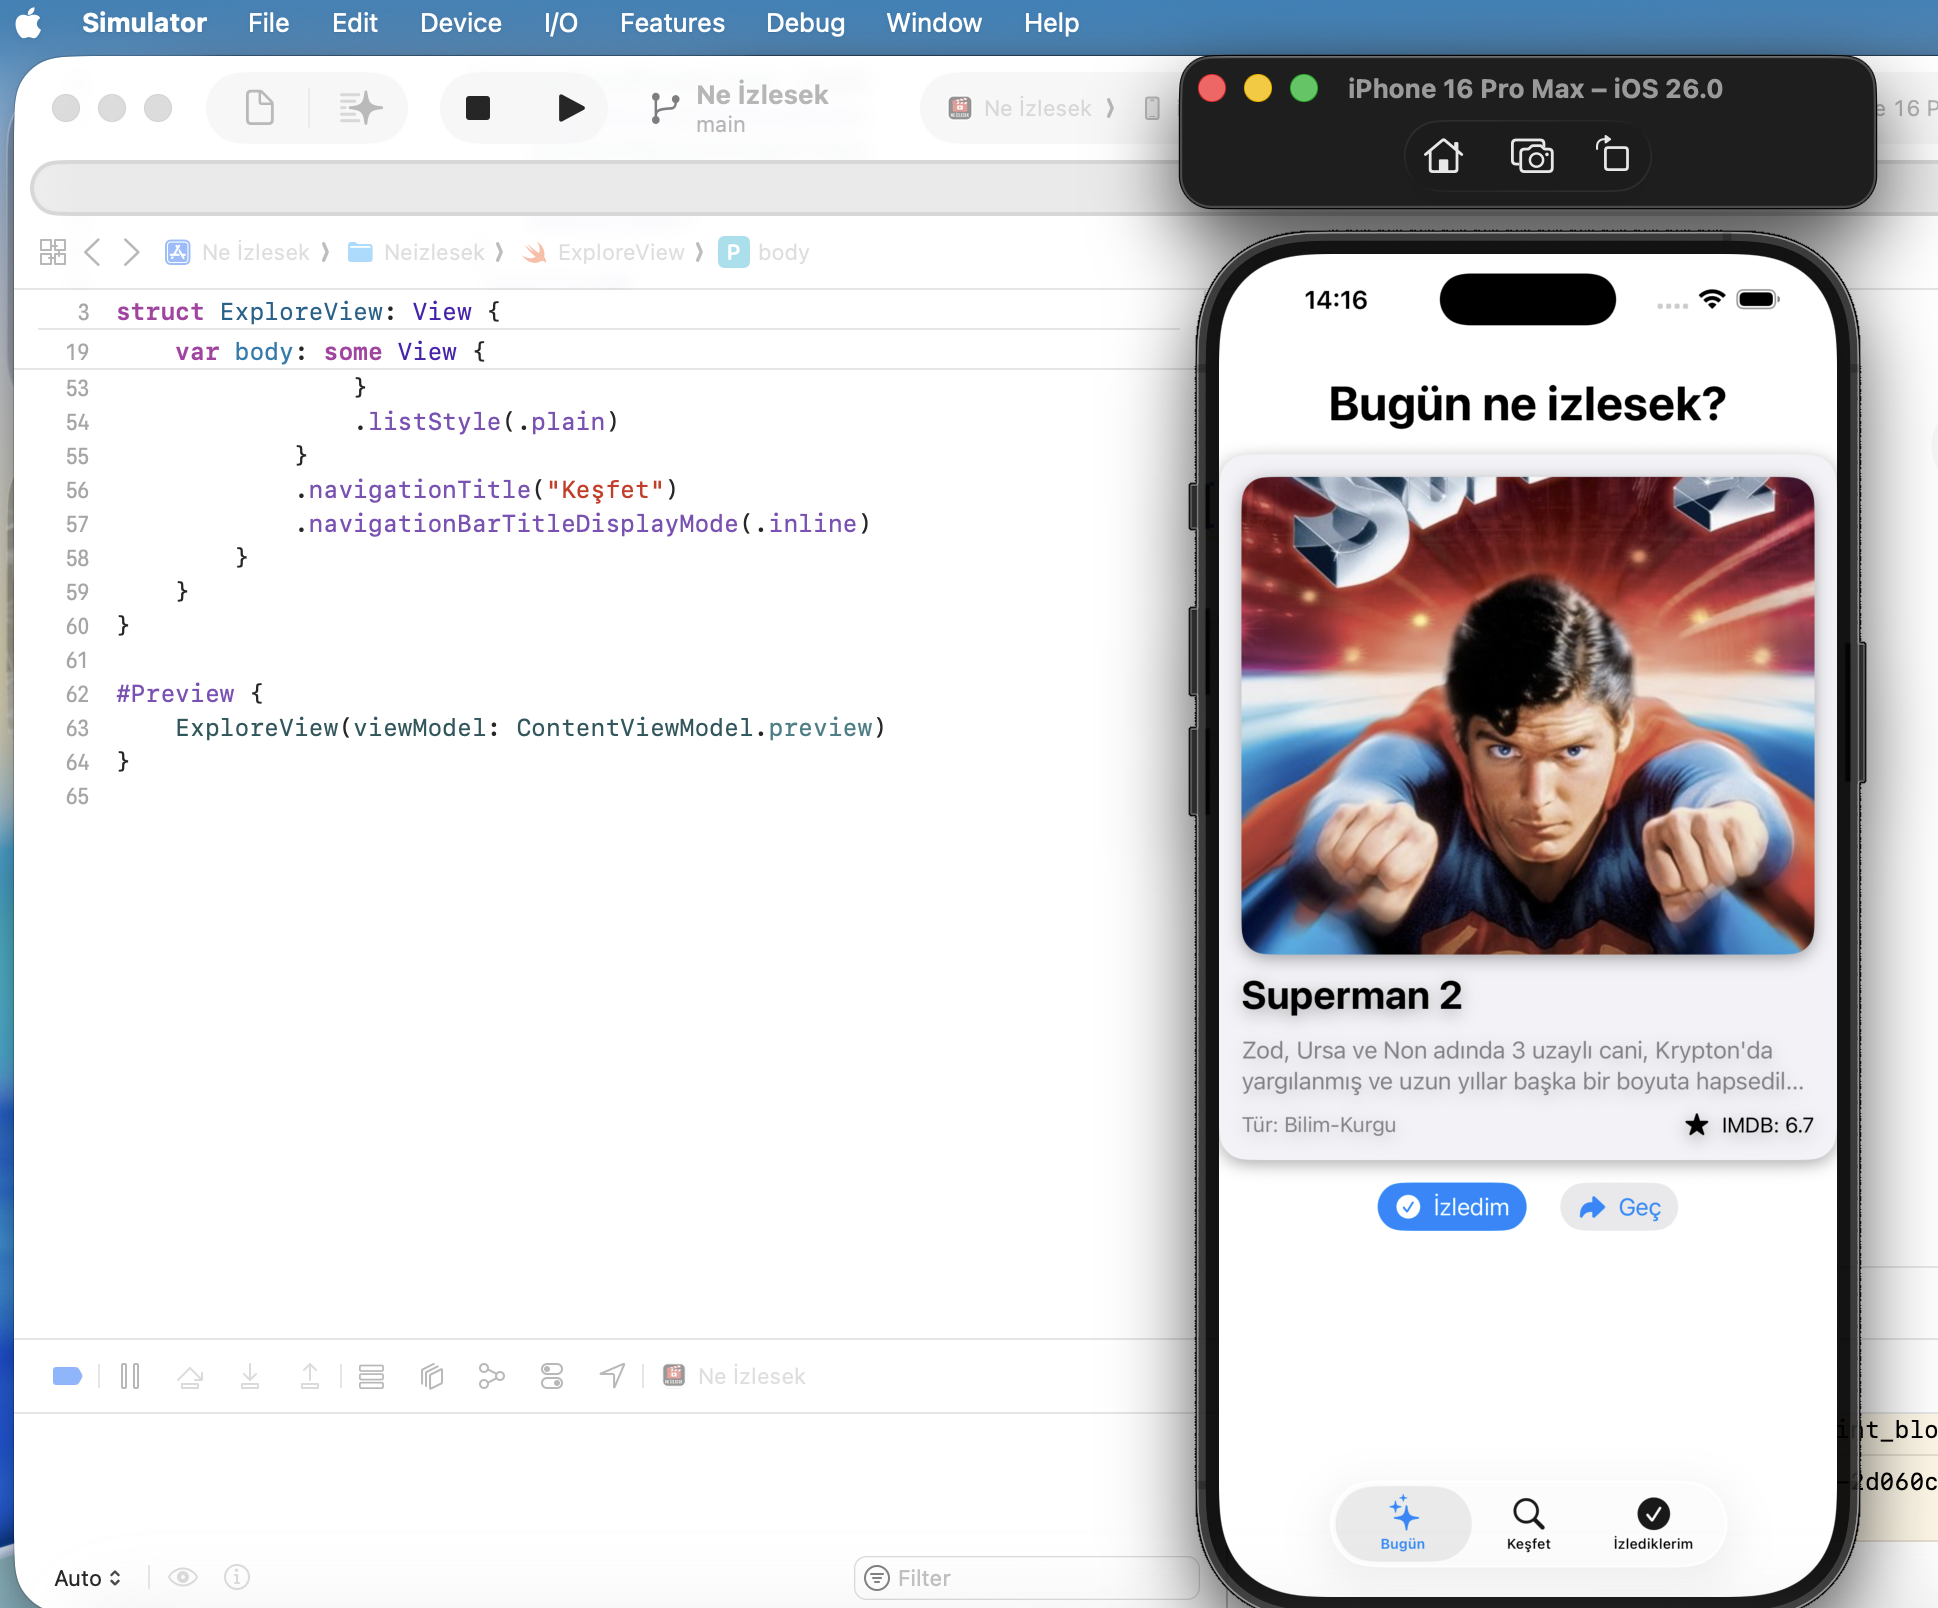
Task: Switch to the İzlediklerim tab
Action: (x=1653, y=1523)
